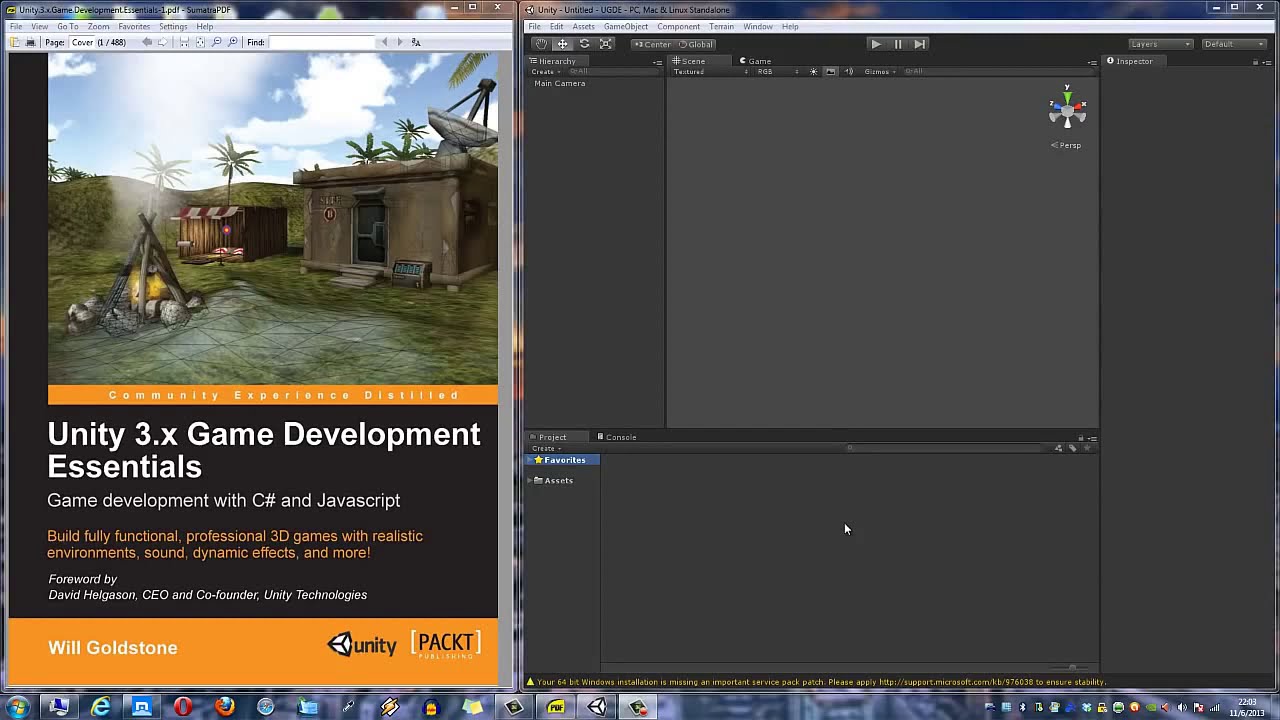Open SumatraPDF Settings menu
Image resolution: width=1280 pixels, height=720 pixels.
pos(173,27)
